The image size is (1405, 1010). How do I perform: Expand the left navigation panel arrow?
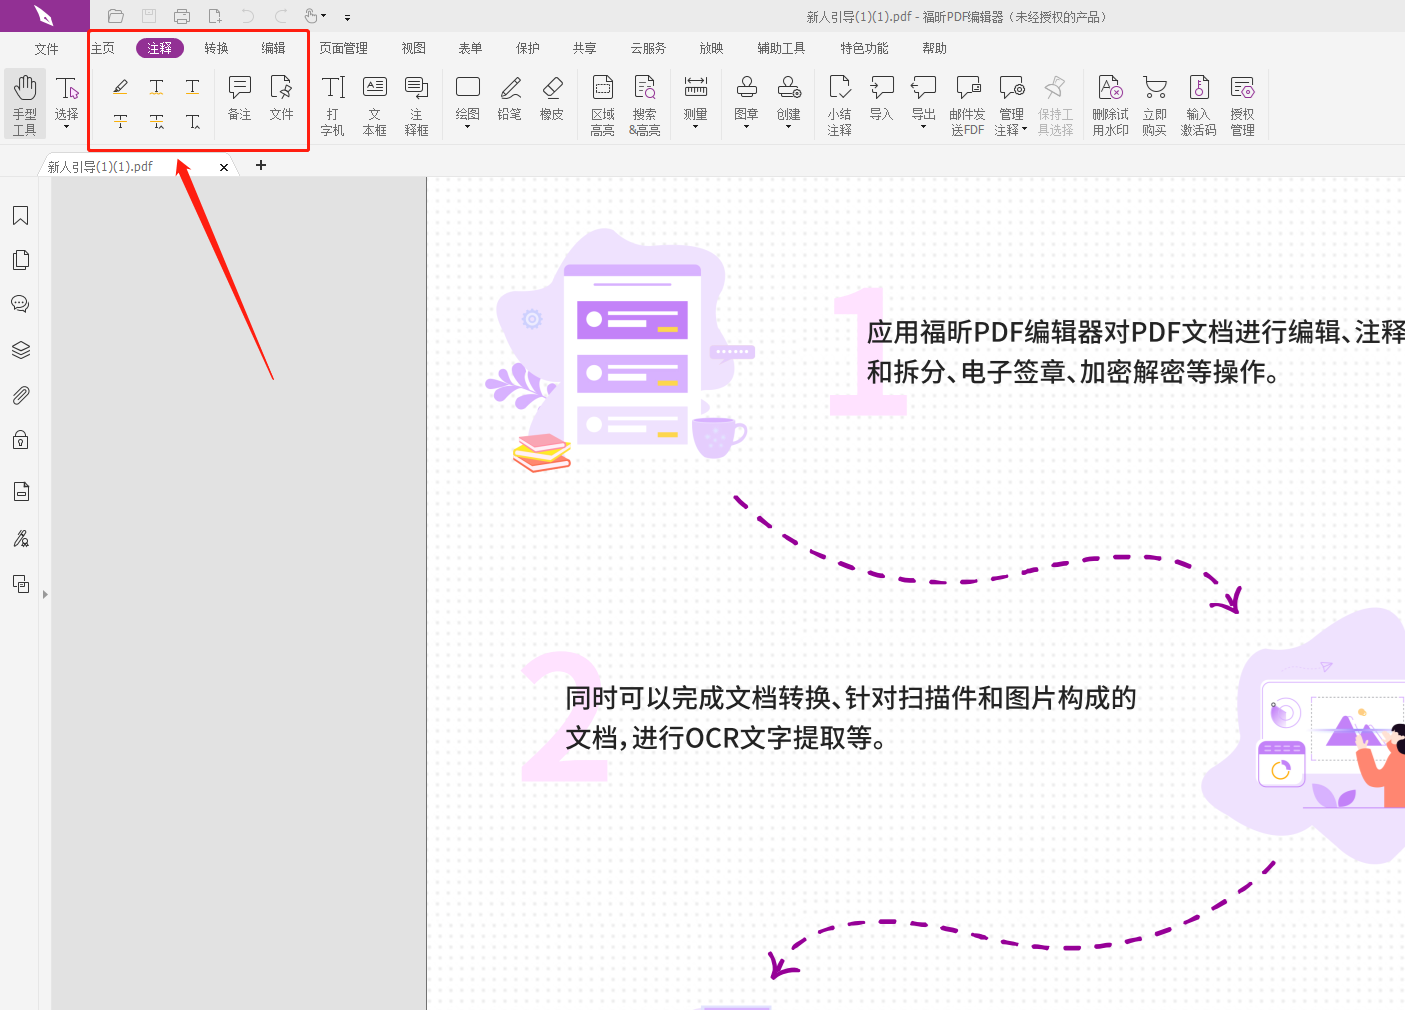(45, 594)
